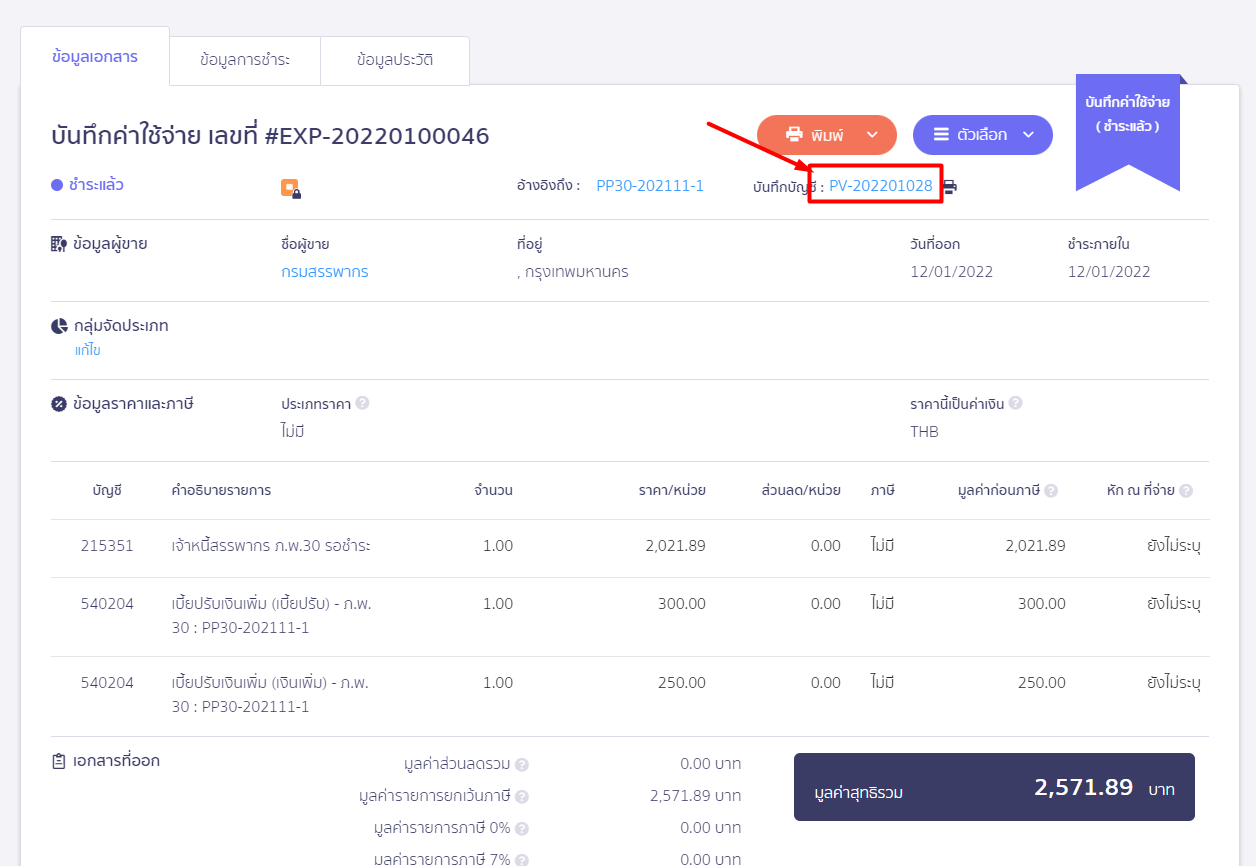Click help icon next to มูลค่ารายการยกเว้นภาษี

coord(521,797)
